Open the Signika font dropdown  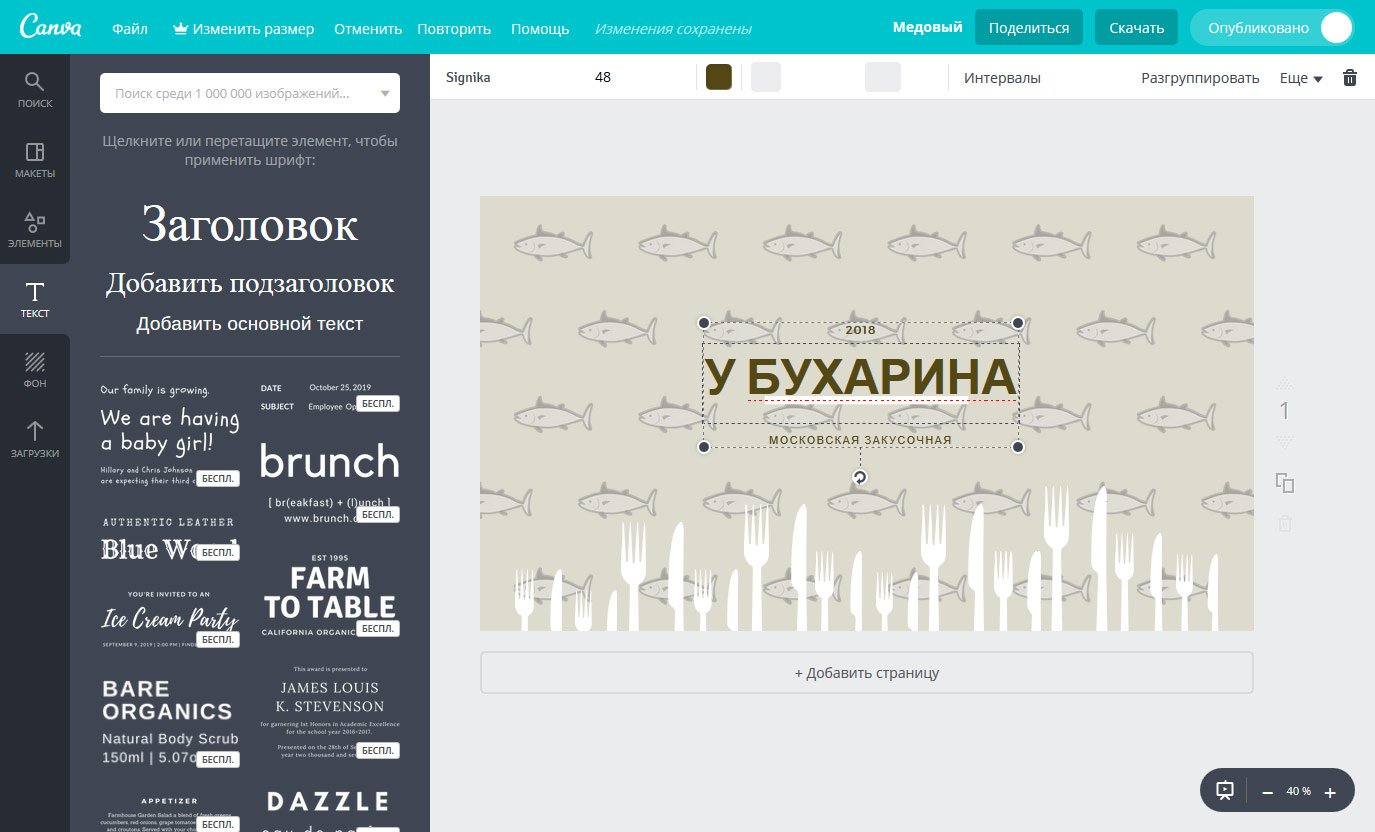(468, 78)
